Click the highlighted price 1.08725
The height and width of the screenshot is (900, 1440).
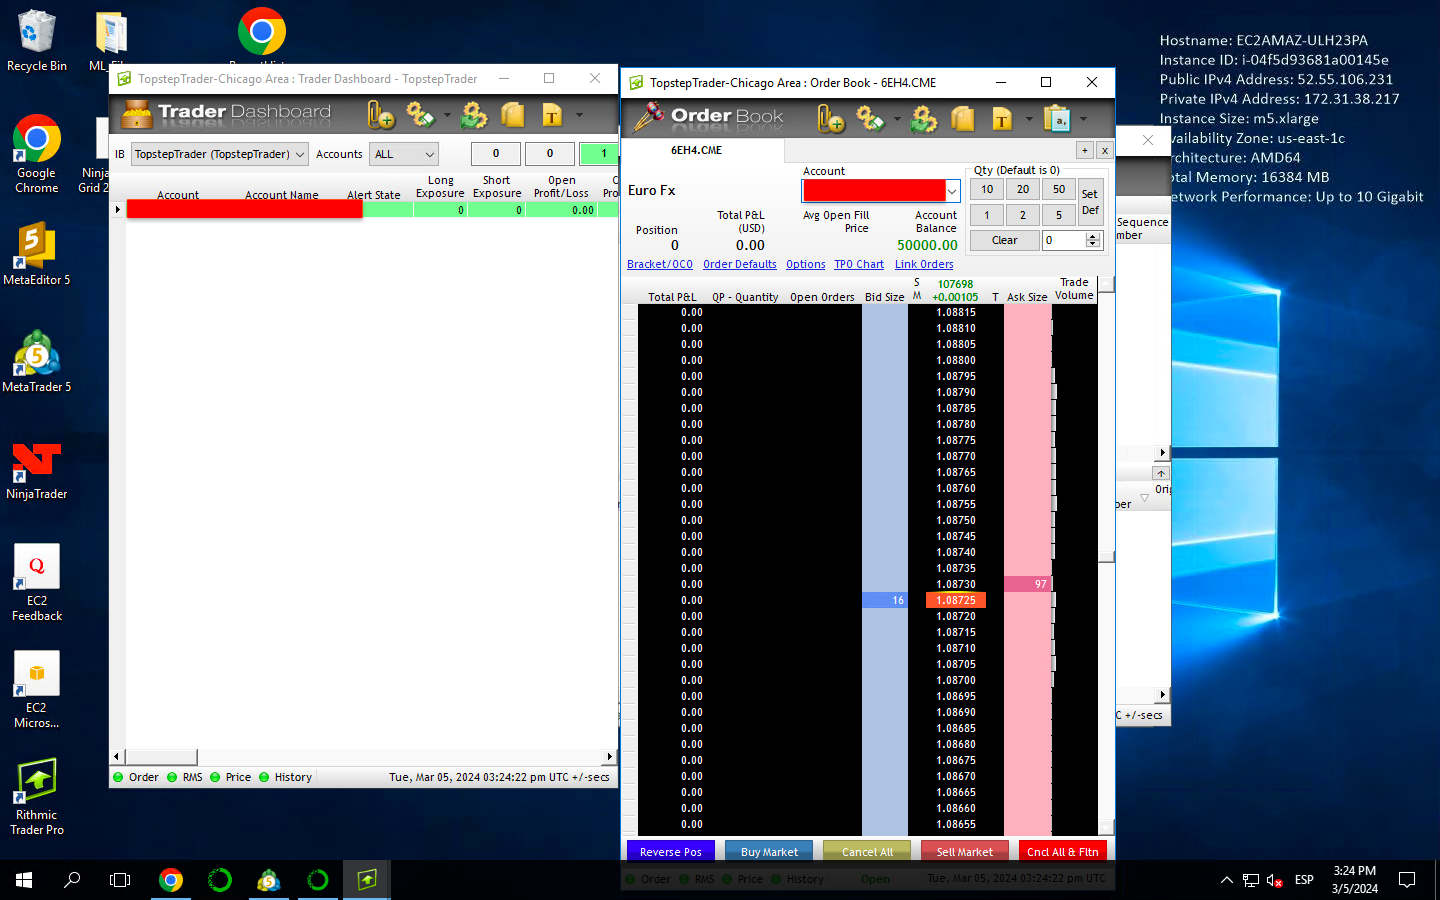point(956,600)
